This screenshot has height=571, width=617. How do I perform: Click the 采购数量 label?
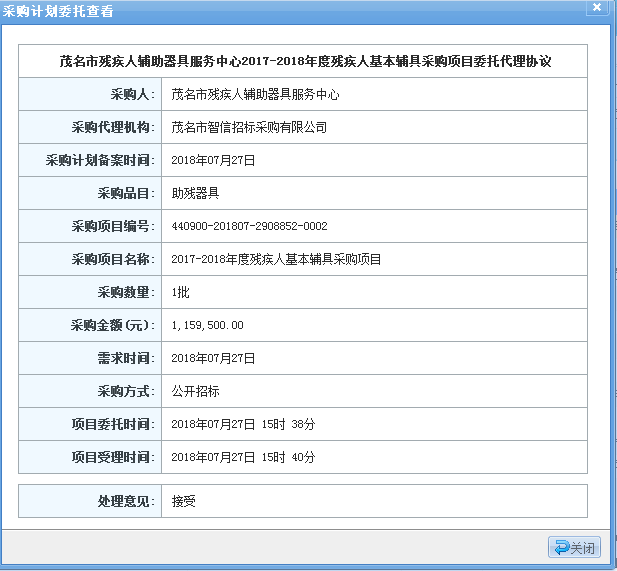click(x=126, y=292)
